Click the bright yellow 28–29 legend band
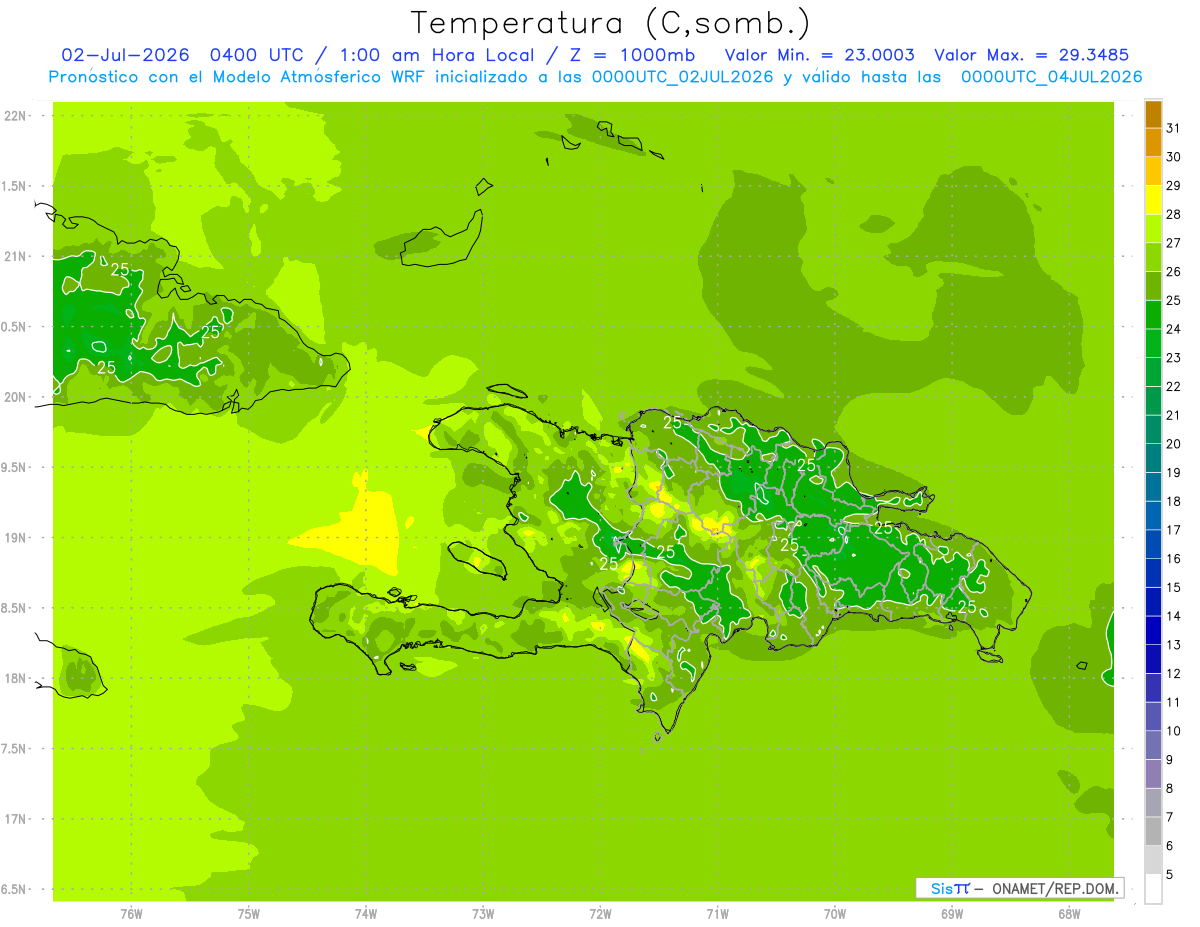Viewport: 1200px width, 927px height. click(x=1153, y=199)
